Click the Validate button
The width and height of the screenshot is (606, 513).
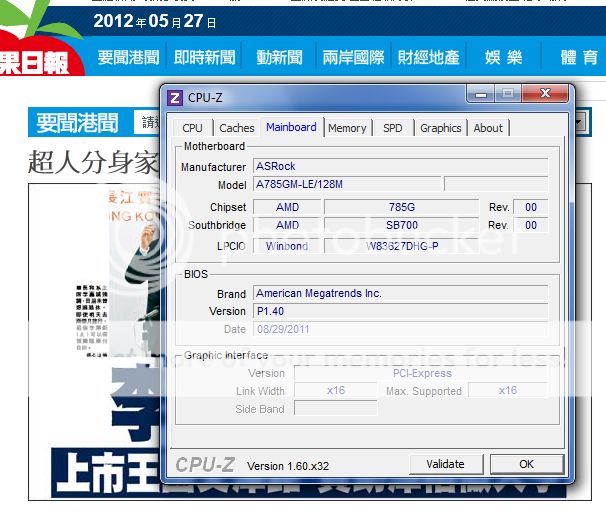[x=446, y=464]
